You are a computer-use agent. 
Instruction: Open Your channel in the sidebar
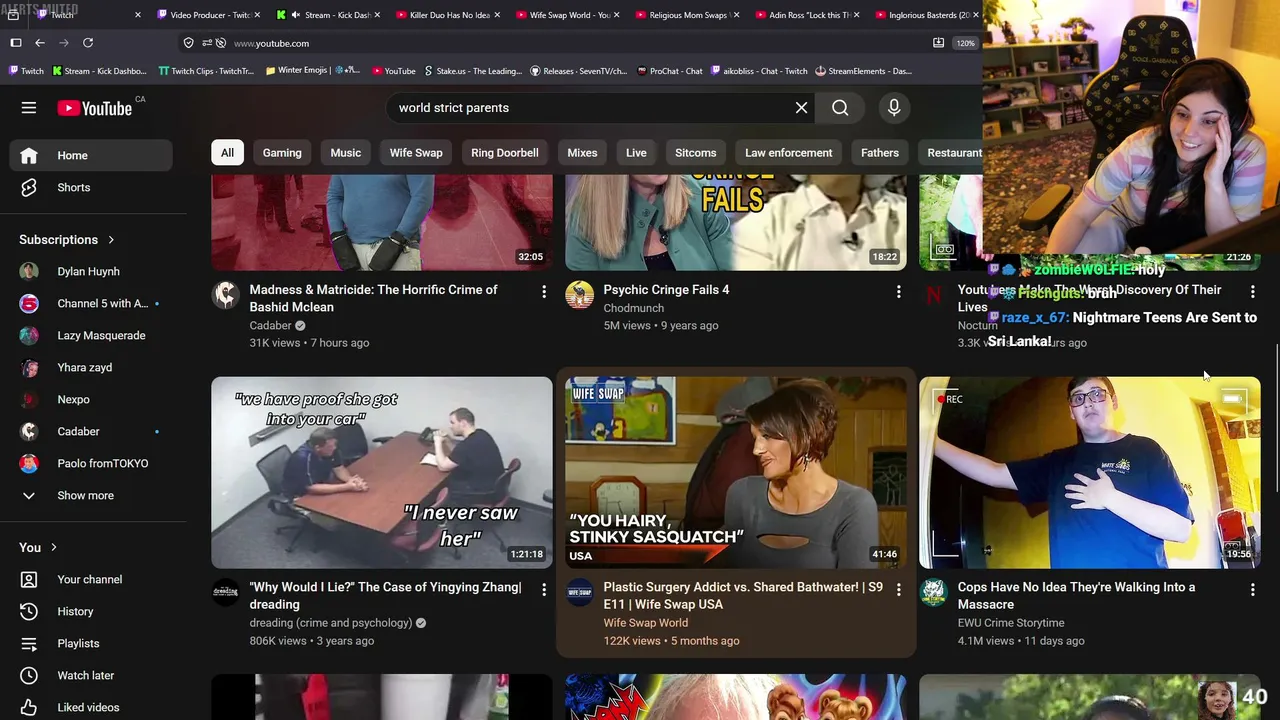90,580
